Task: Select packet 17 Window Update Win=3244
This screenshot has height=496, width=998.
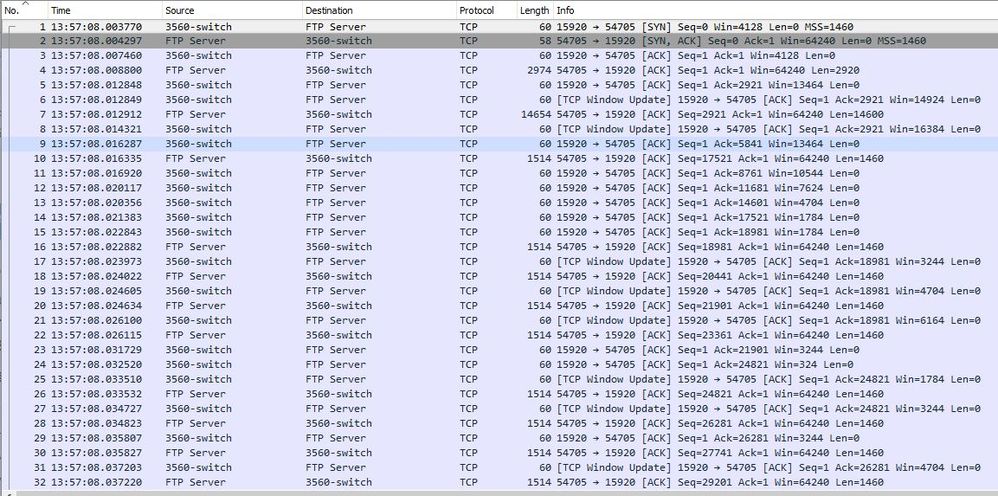Action: (x=500, y=261)
